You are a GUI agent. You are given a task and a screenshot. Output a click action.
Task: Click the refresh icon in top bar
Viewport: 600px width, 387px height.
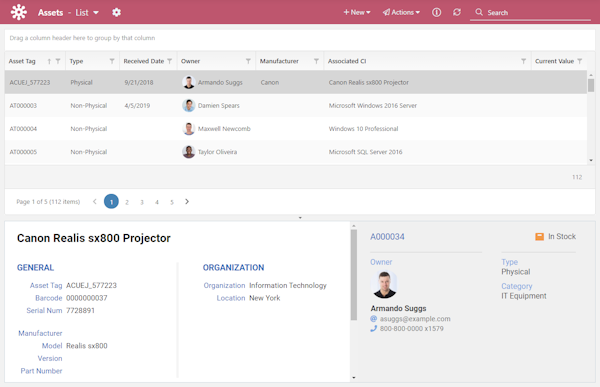457,12
